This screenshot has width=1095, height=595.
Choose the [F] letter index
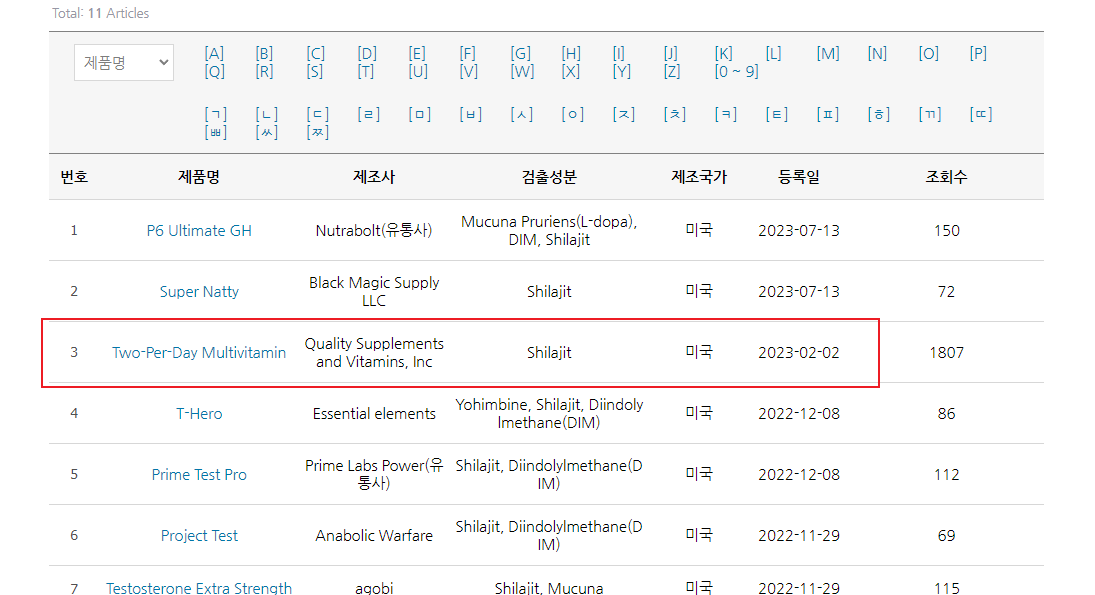467,54
